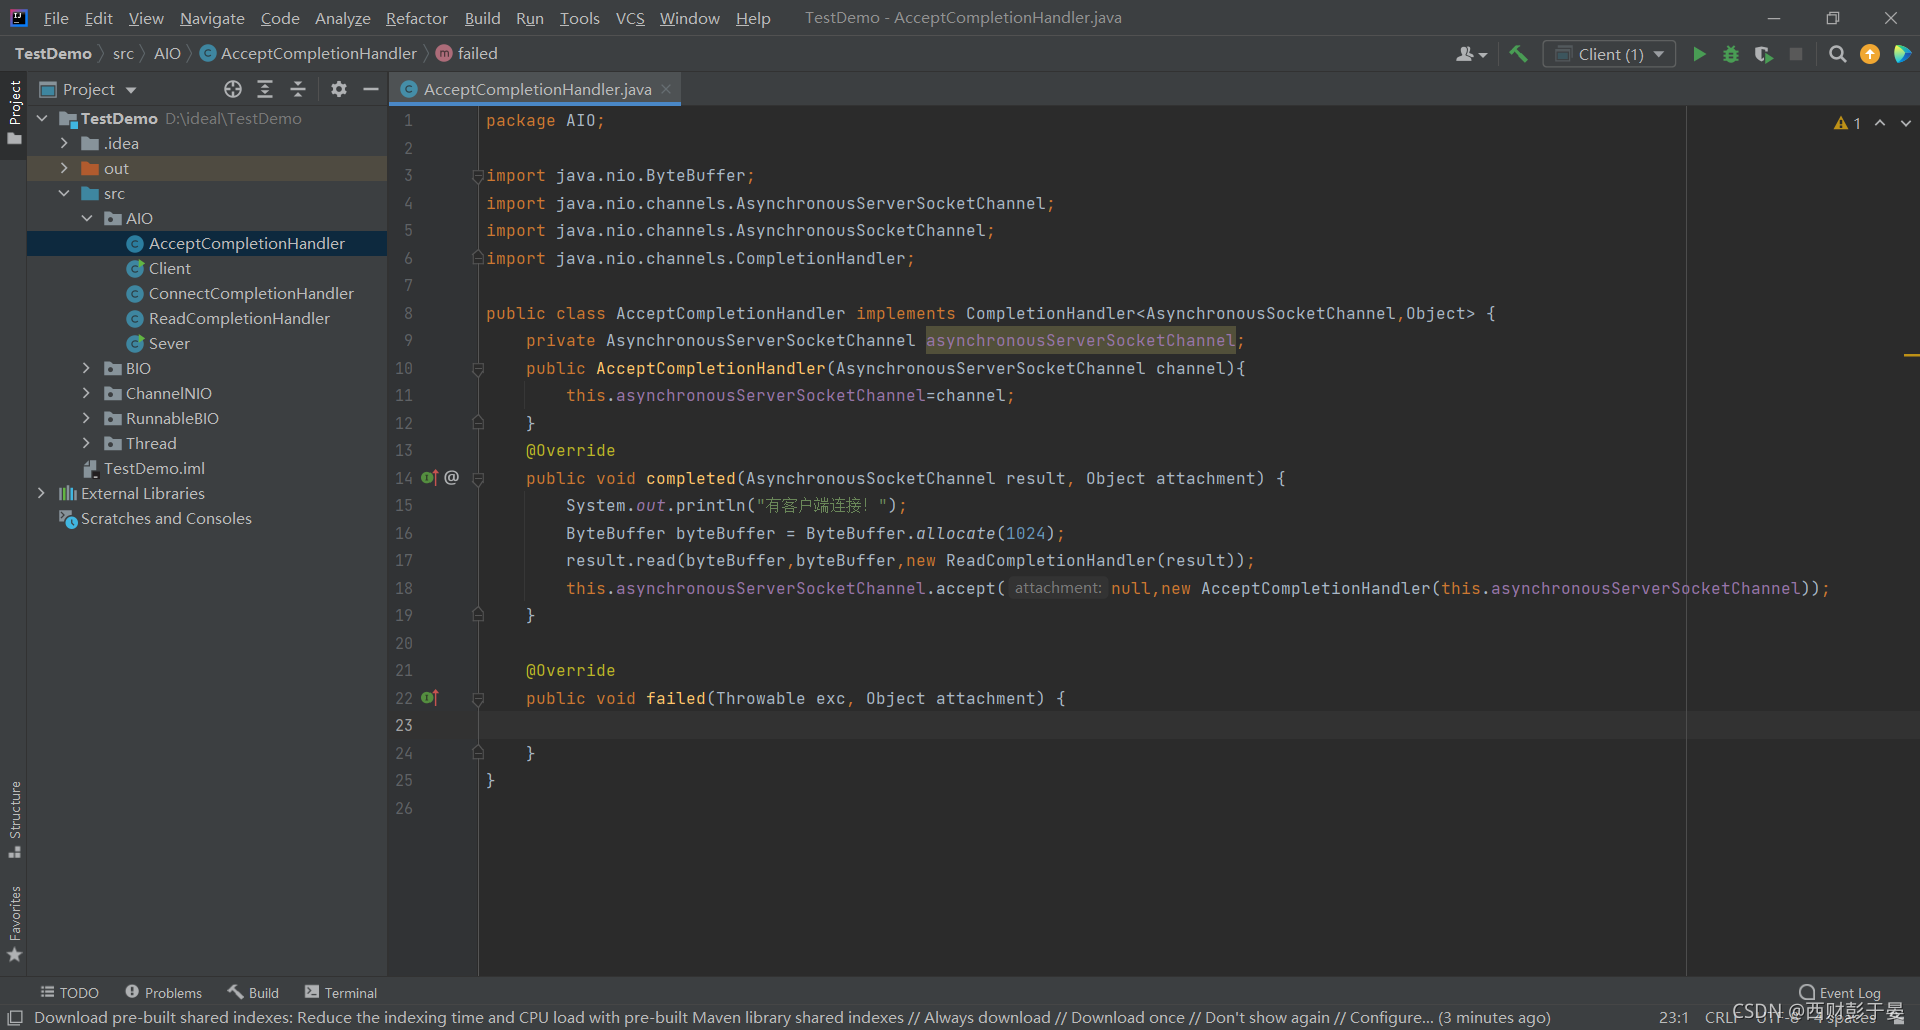Click the yellow warning stripe in editor scrollbar
This screenshot has height=1030, width=1920.
tap(1911, 355)
